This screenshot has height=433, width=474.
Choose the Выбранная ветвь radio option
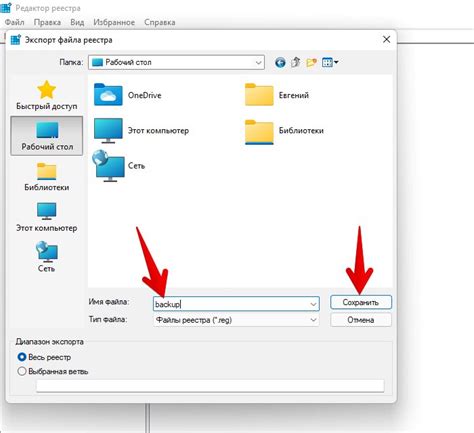coord(22,371)
